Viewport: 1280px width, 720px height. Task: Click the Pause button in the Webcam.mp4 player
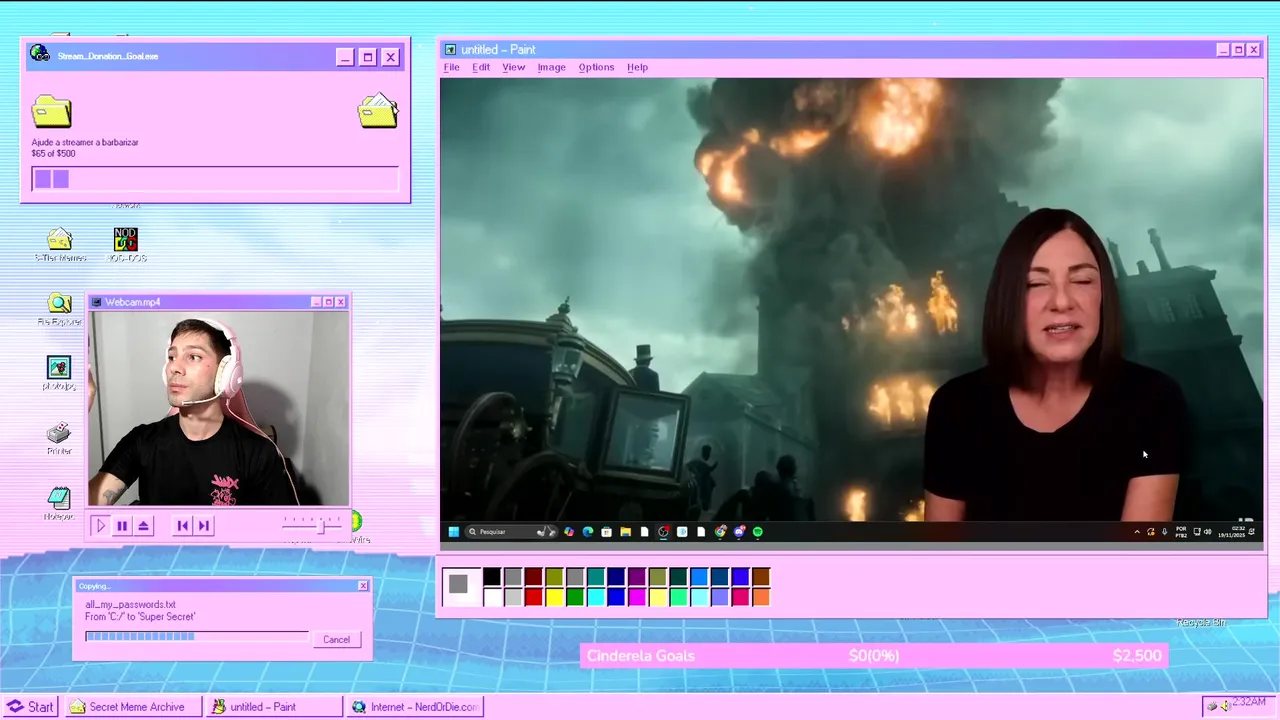pyautogui.click(x=122, y=525)
